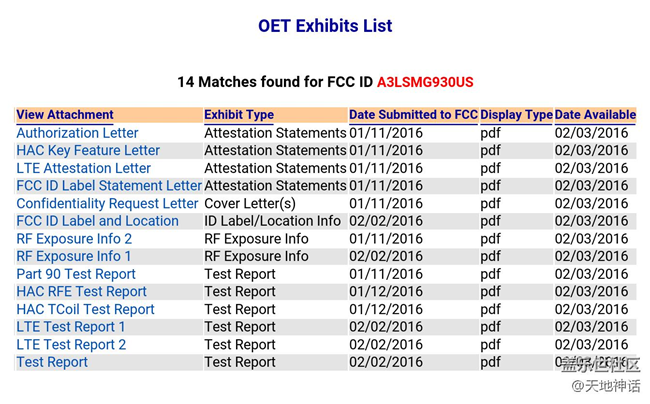The height and width of the screenshot is (404, 650).
Task: Click the View Attachment column header
Action: tap(65, 115)
